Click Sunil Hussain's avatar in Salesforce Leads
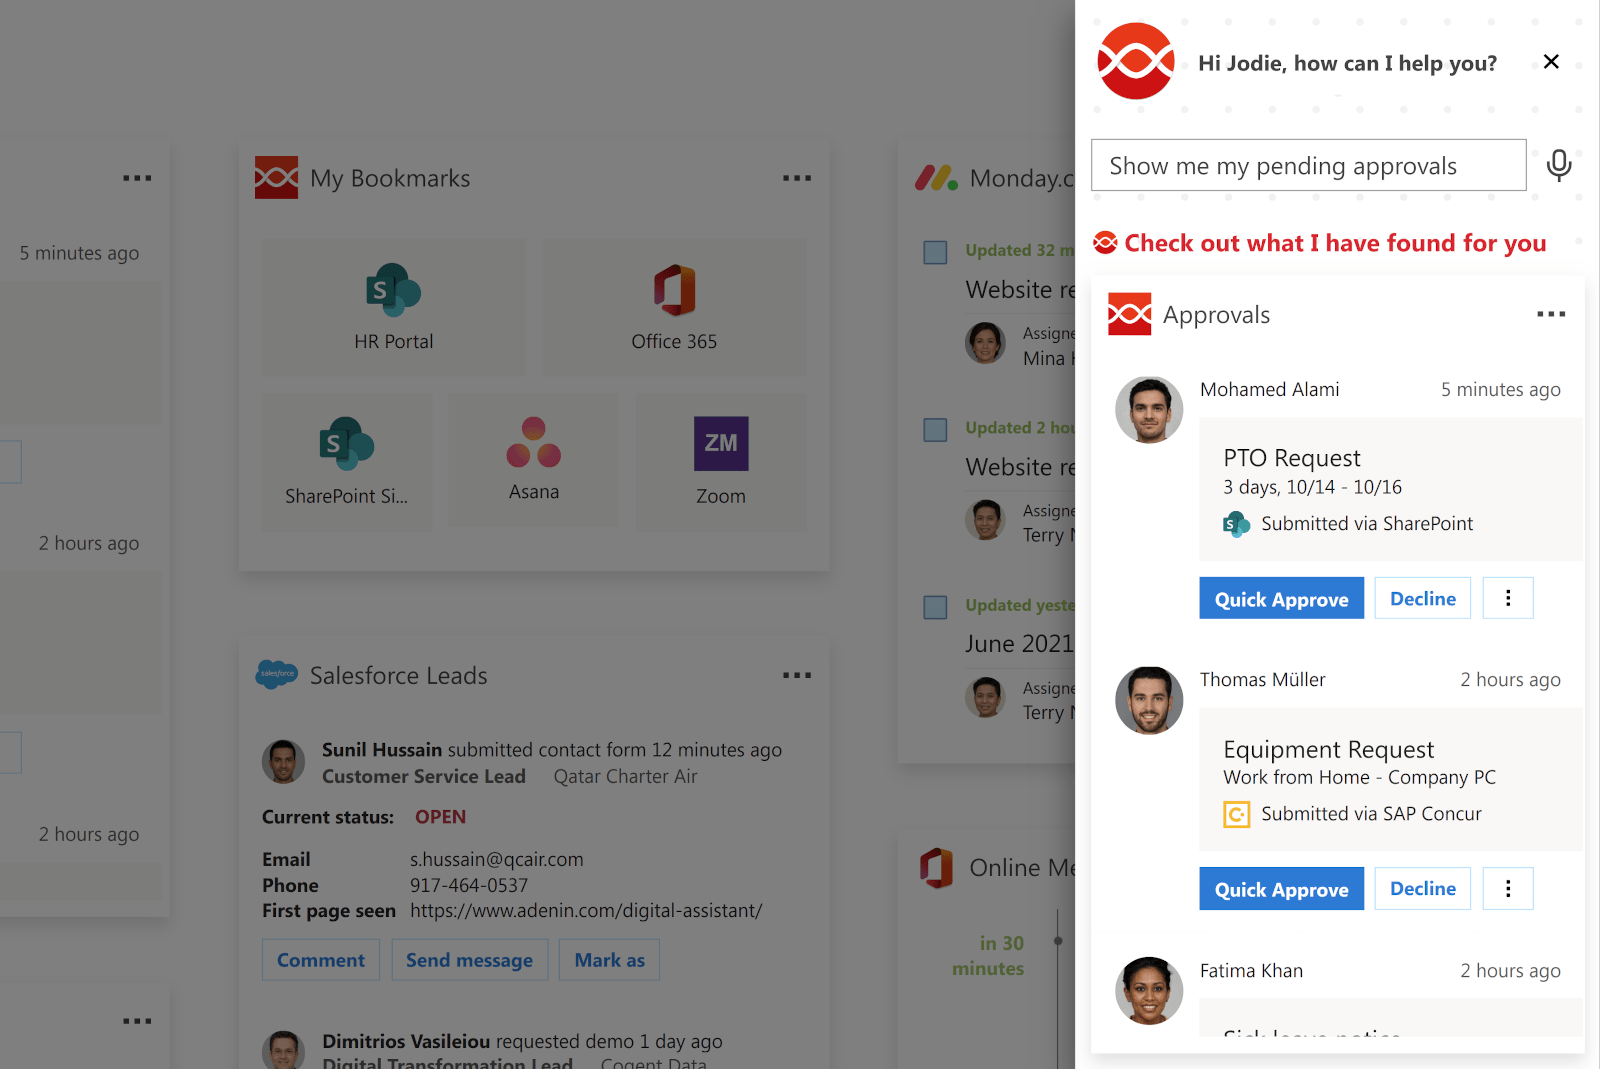The image size is (1600, 1069). click(x=283, y=762)
